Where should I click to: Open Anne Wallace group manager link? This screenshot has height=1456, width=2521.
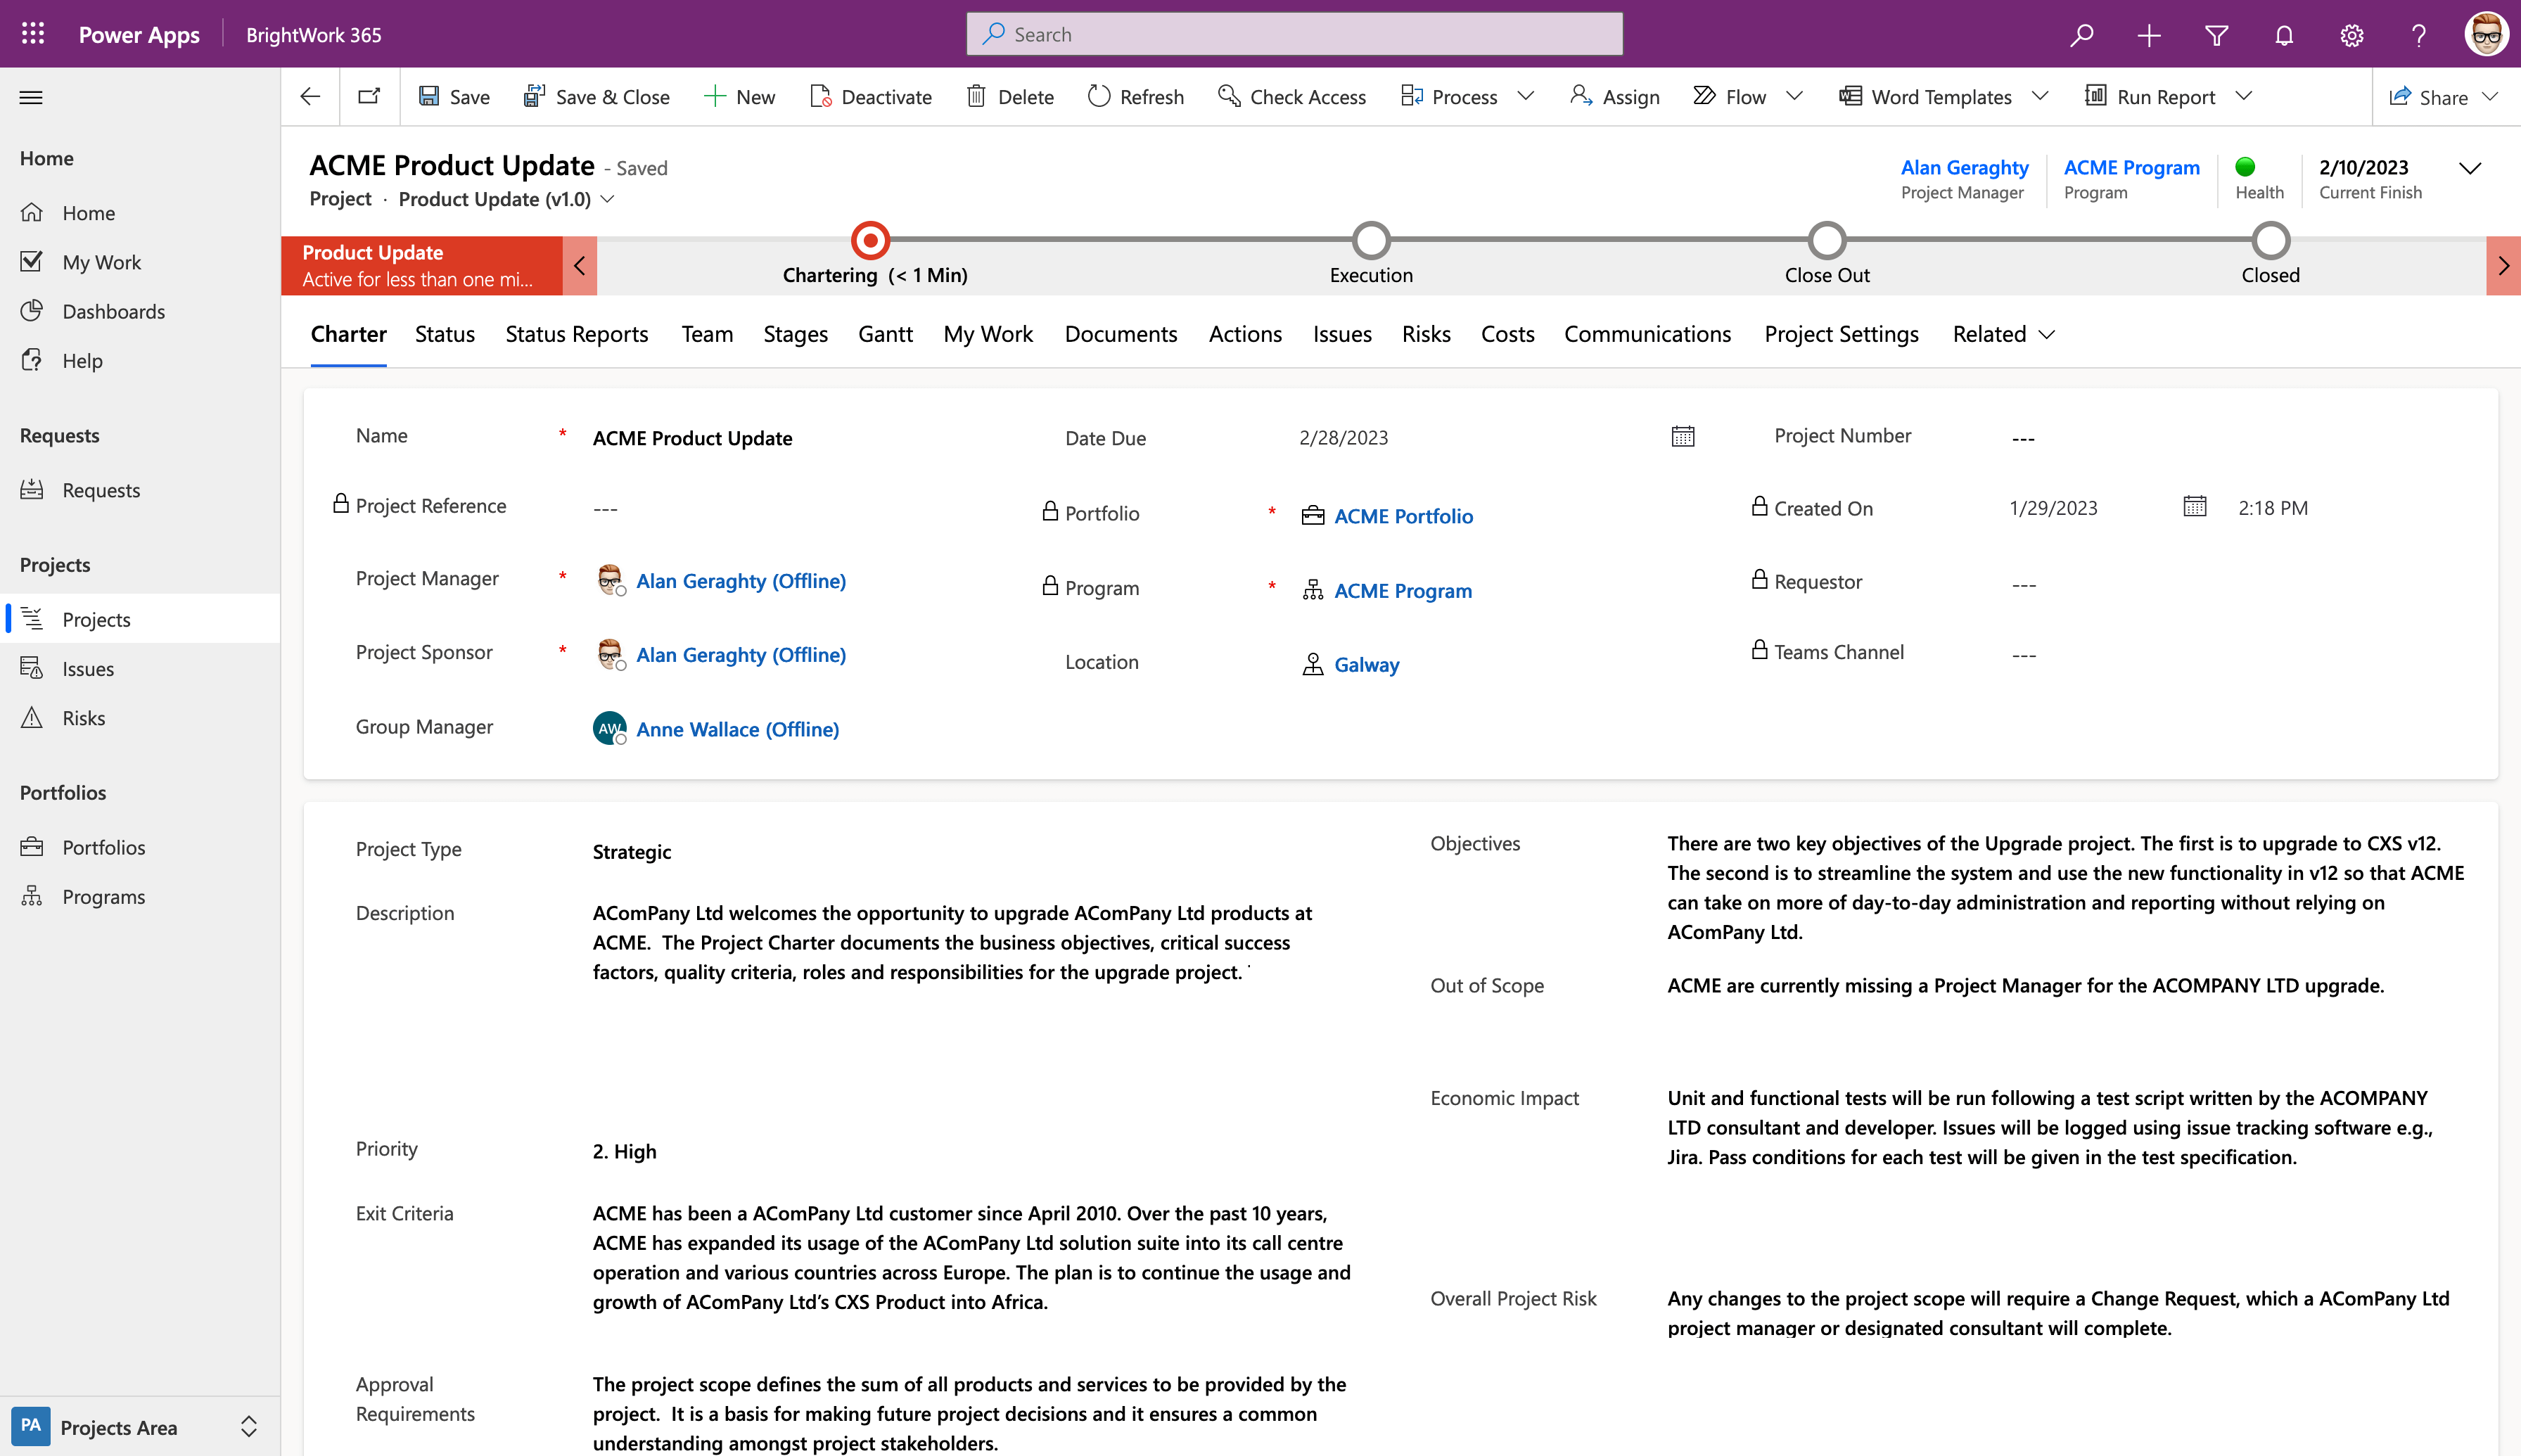(x=737, y=729)
